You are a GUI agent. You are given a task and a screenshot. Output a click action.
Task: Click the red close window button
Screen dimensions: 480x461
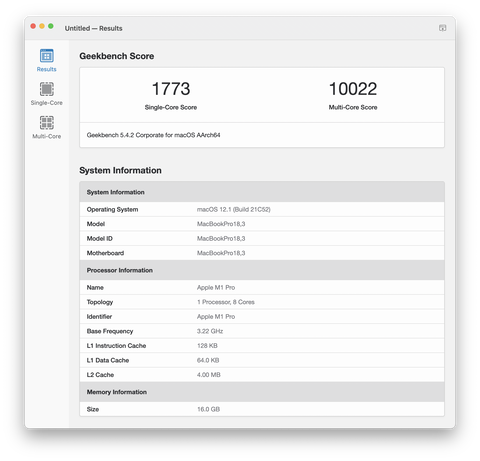tap(33, 26)
